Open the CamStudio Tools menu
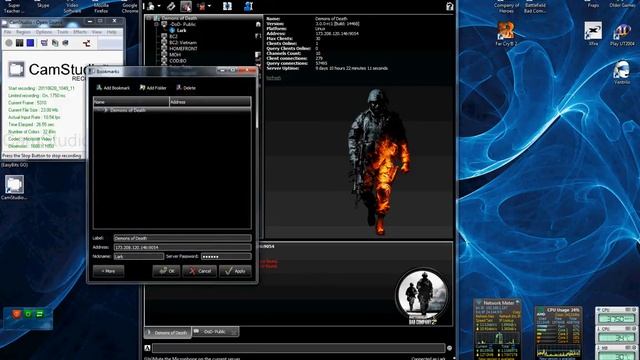 [62, 32]
